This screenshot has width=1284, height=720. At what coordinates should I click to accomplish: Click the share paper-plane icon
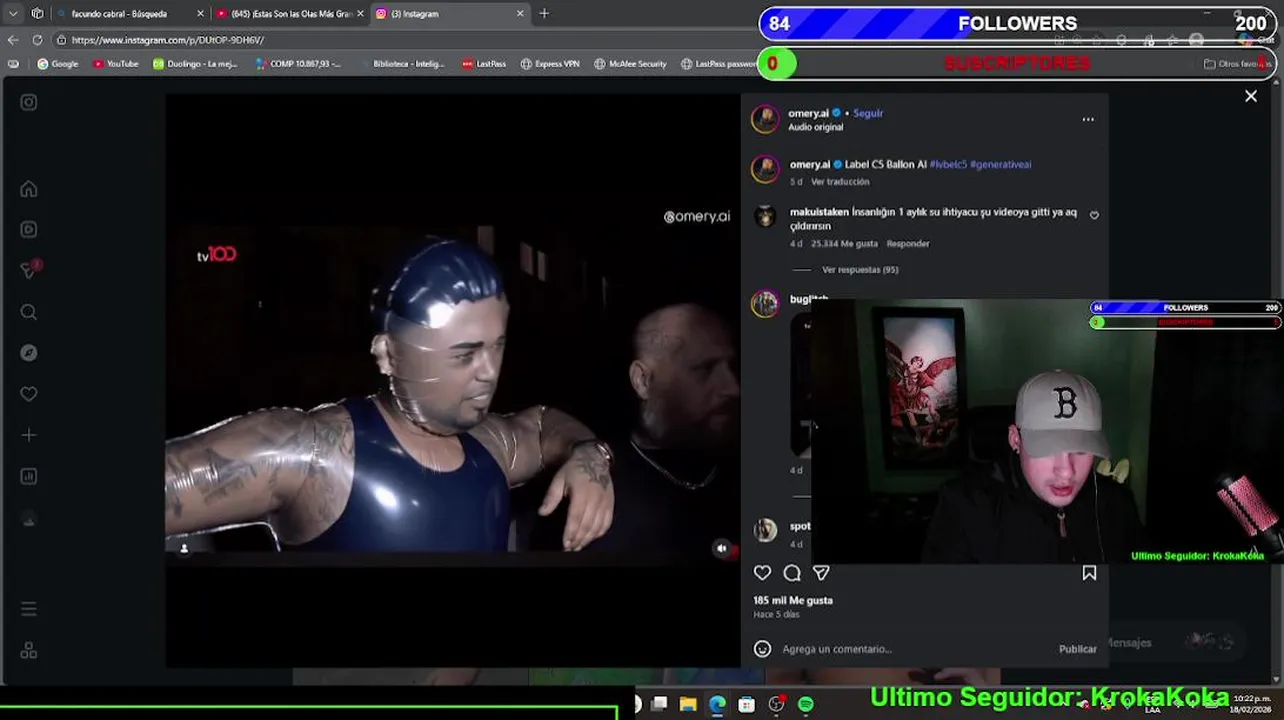point(821,573)
